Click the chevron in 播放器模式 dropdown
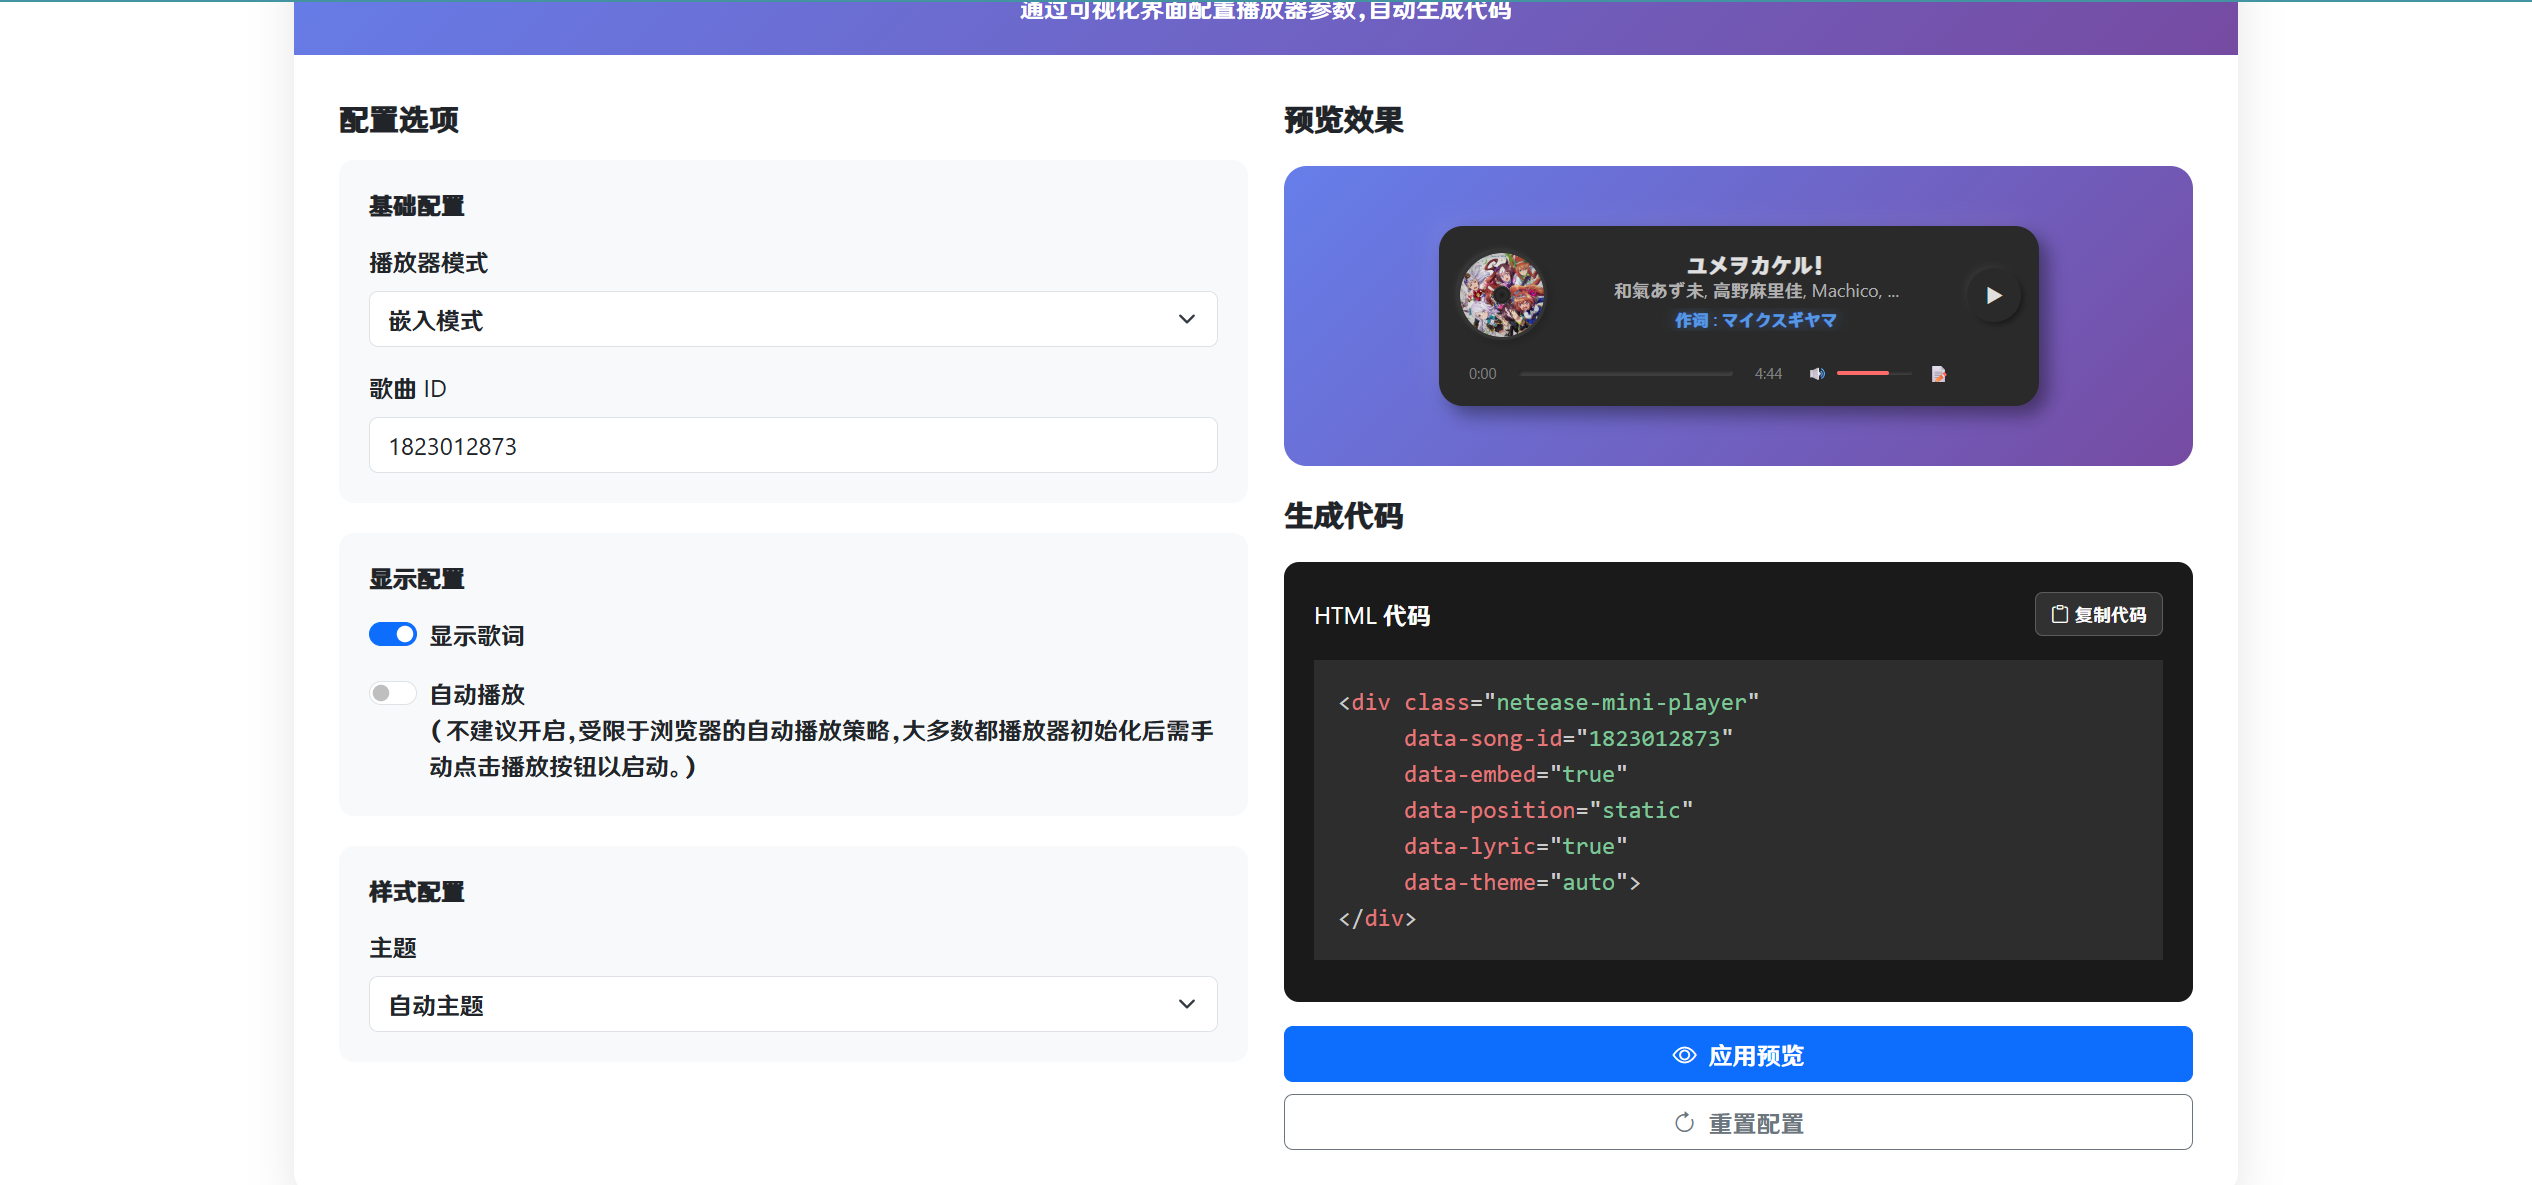This screenshot has height=1185, width=2532. pyautogui.click(x=1186, y=319)
